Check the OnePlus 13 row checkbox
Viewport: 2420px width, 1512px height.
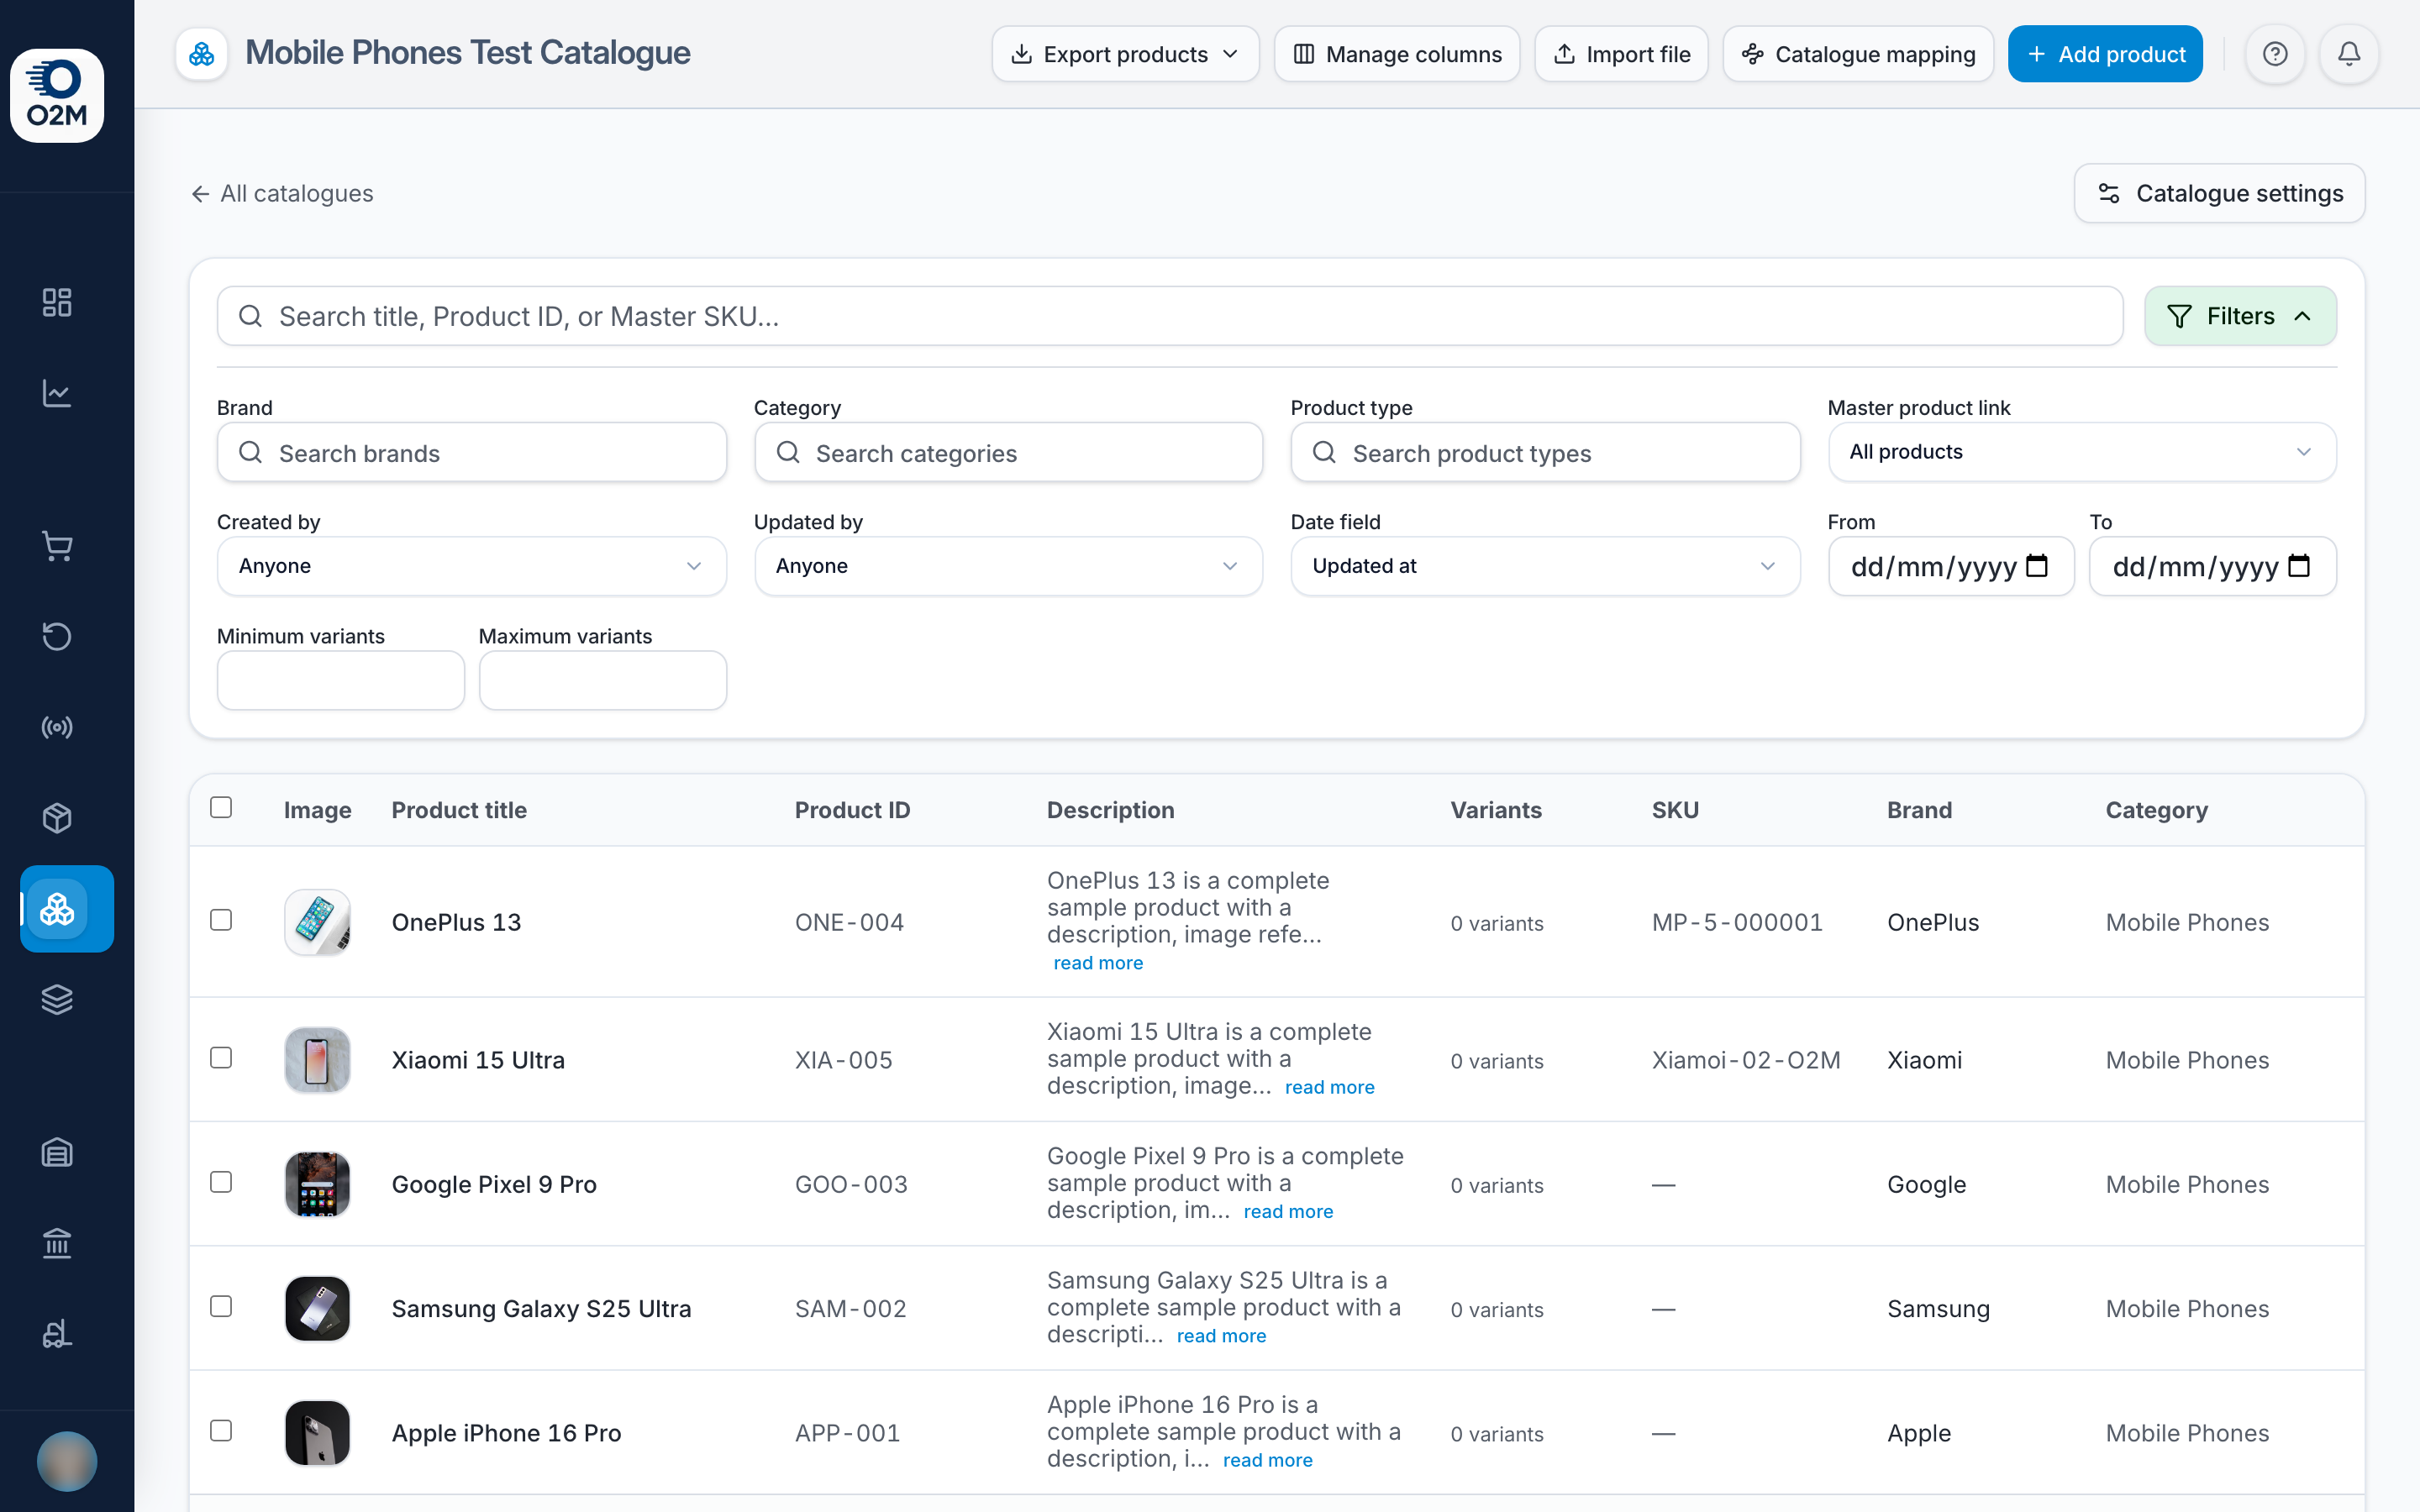[x=221, y=920]
